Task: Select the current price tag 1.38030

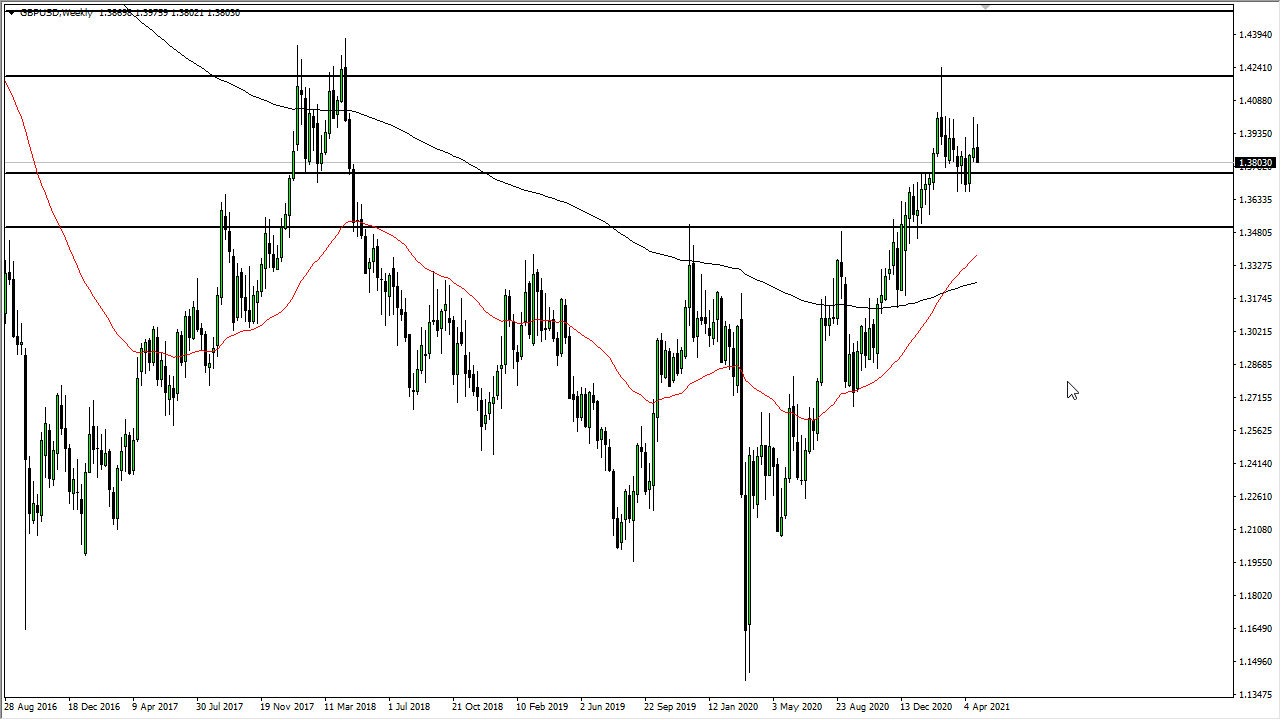Action: point(1255,161)
